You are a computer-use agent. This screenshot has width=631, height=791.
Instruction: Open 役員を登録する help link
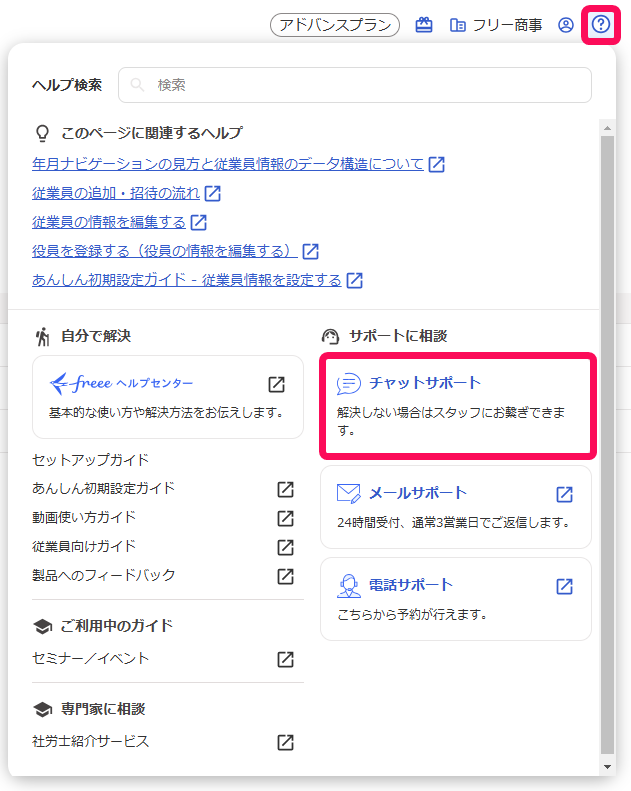164,251
